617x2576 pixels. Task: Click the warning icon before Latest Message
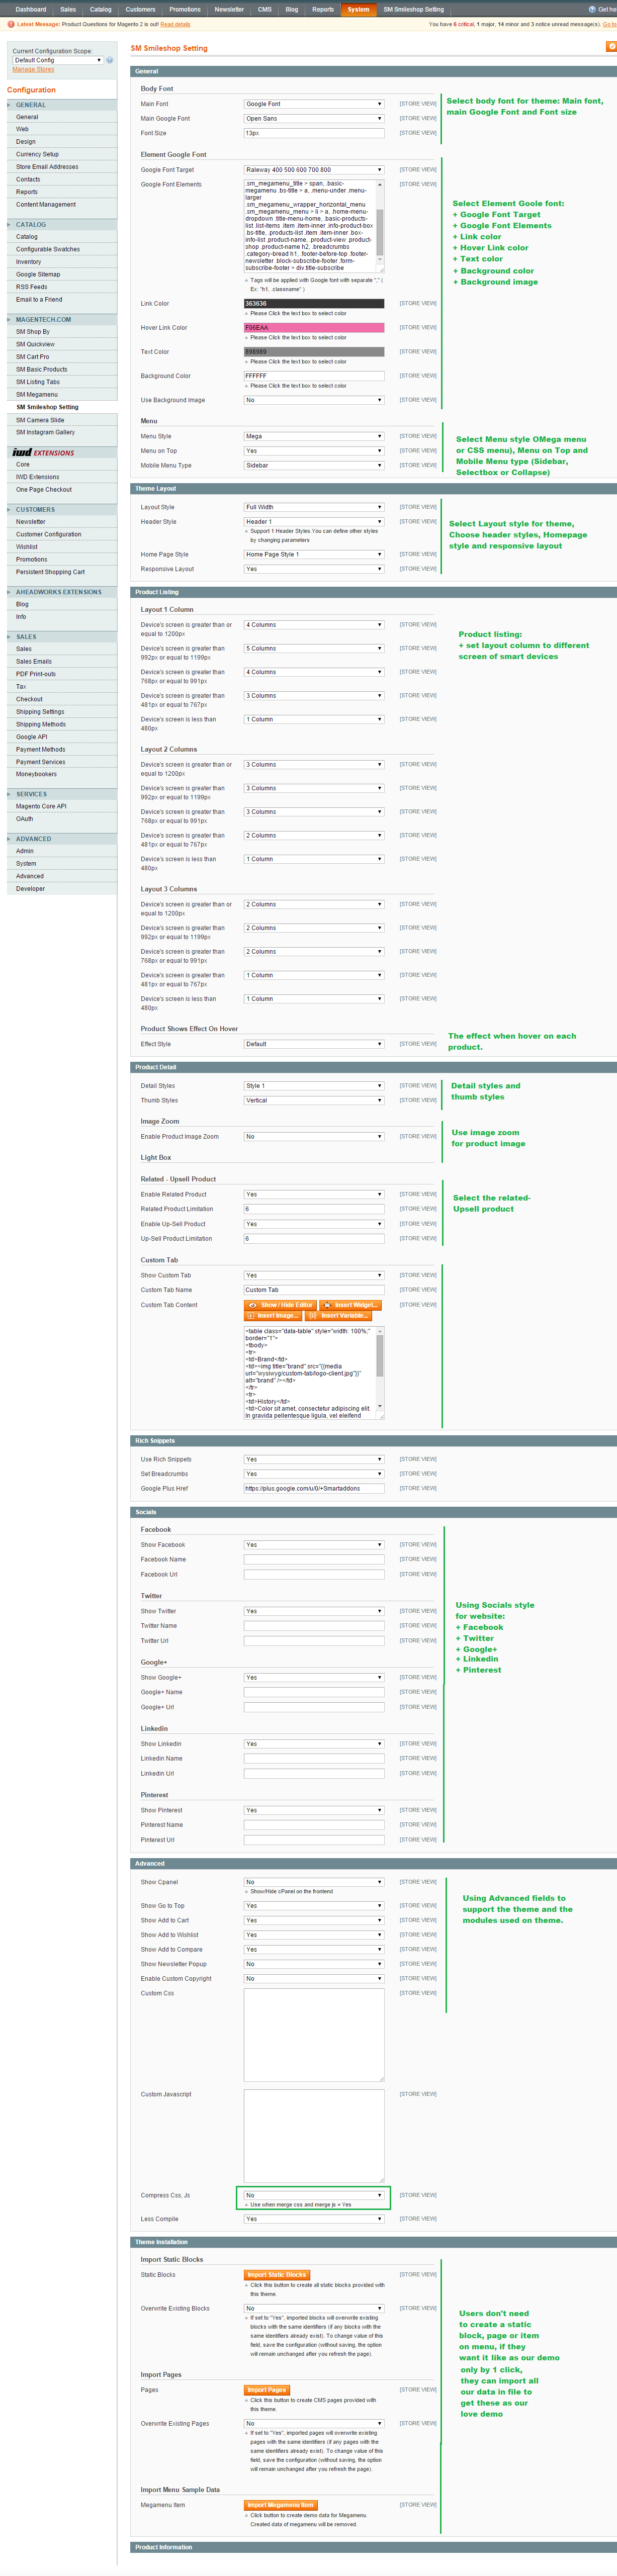click(11, 24)
